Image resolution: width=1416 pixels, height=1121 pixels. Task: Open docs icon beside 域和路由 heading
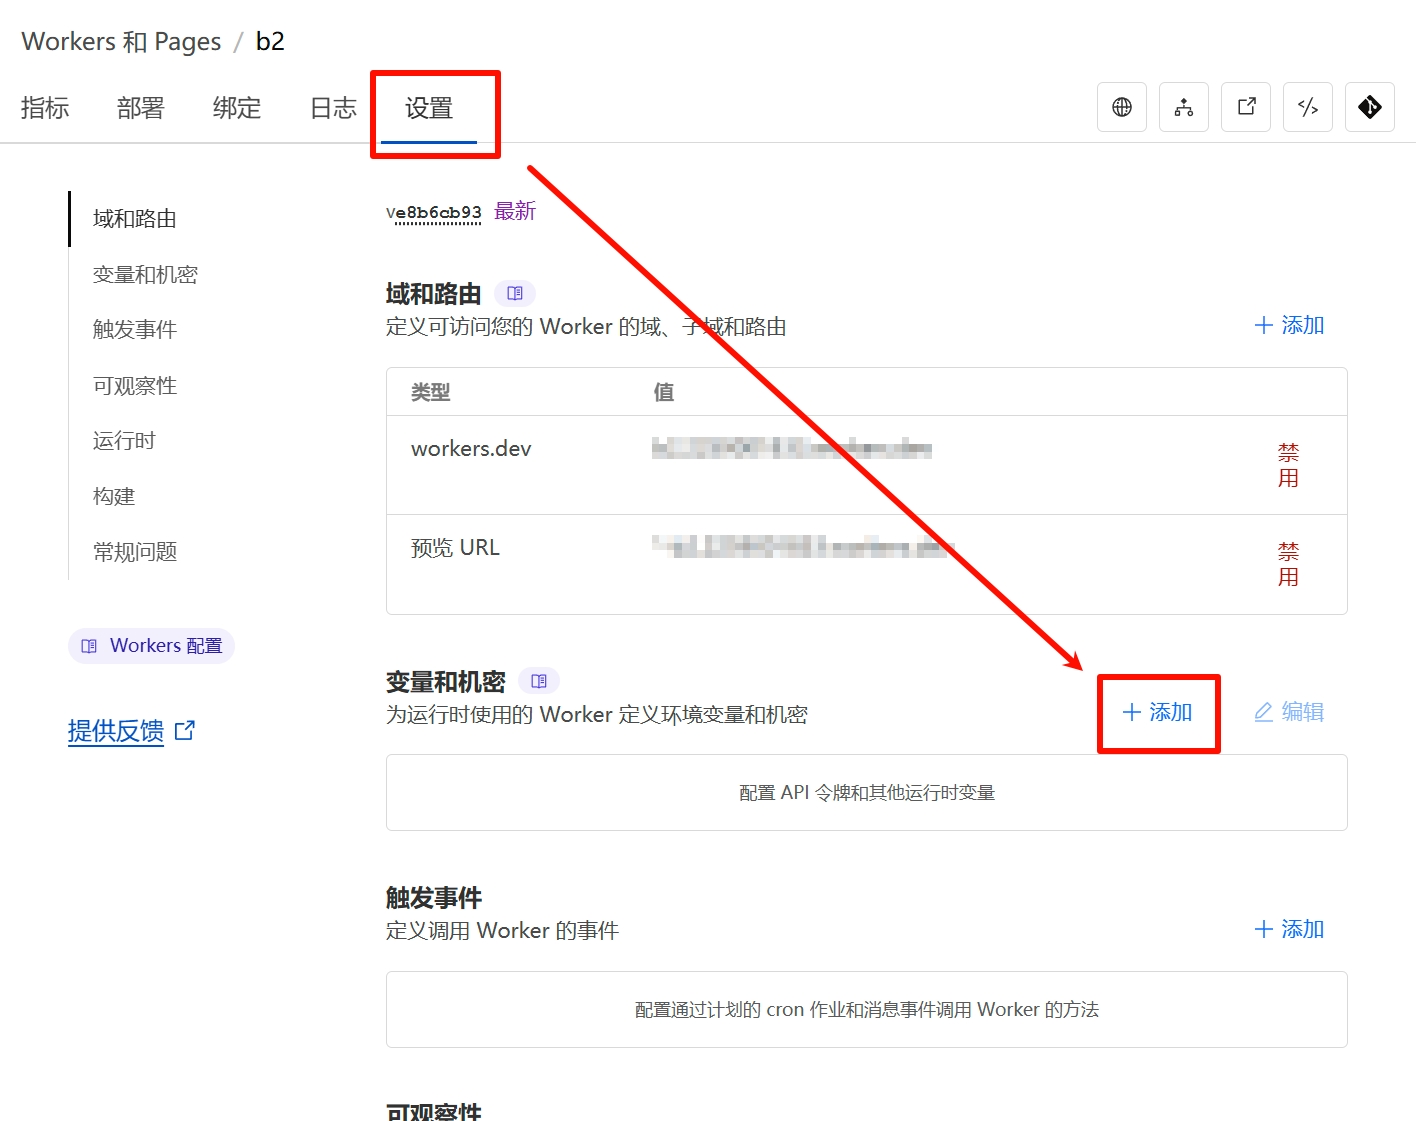(515, 293)
